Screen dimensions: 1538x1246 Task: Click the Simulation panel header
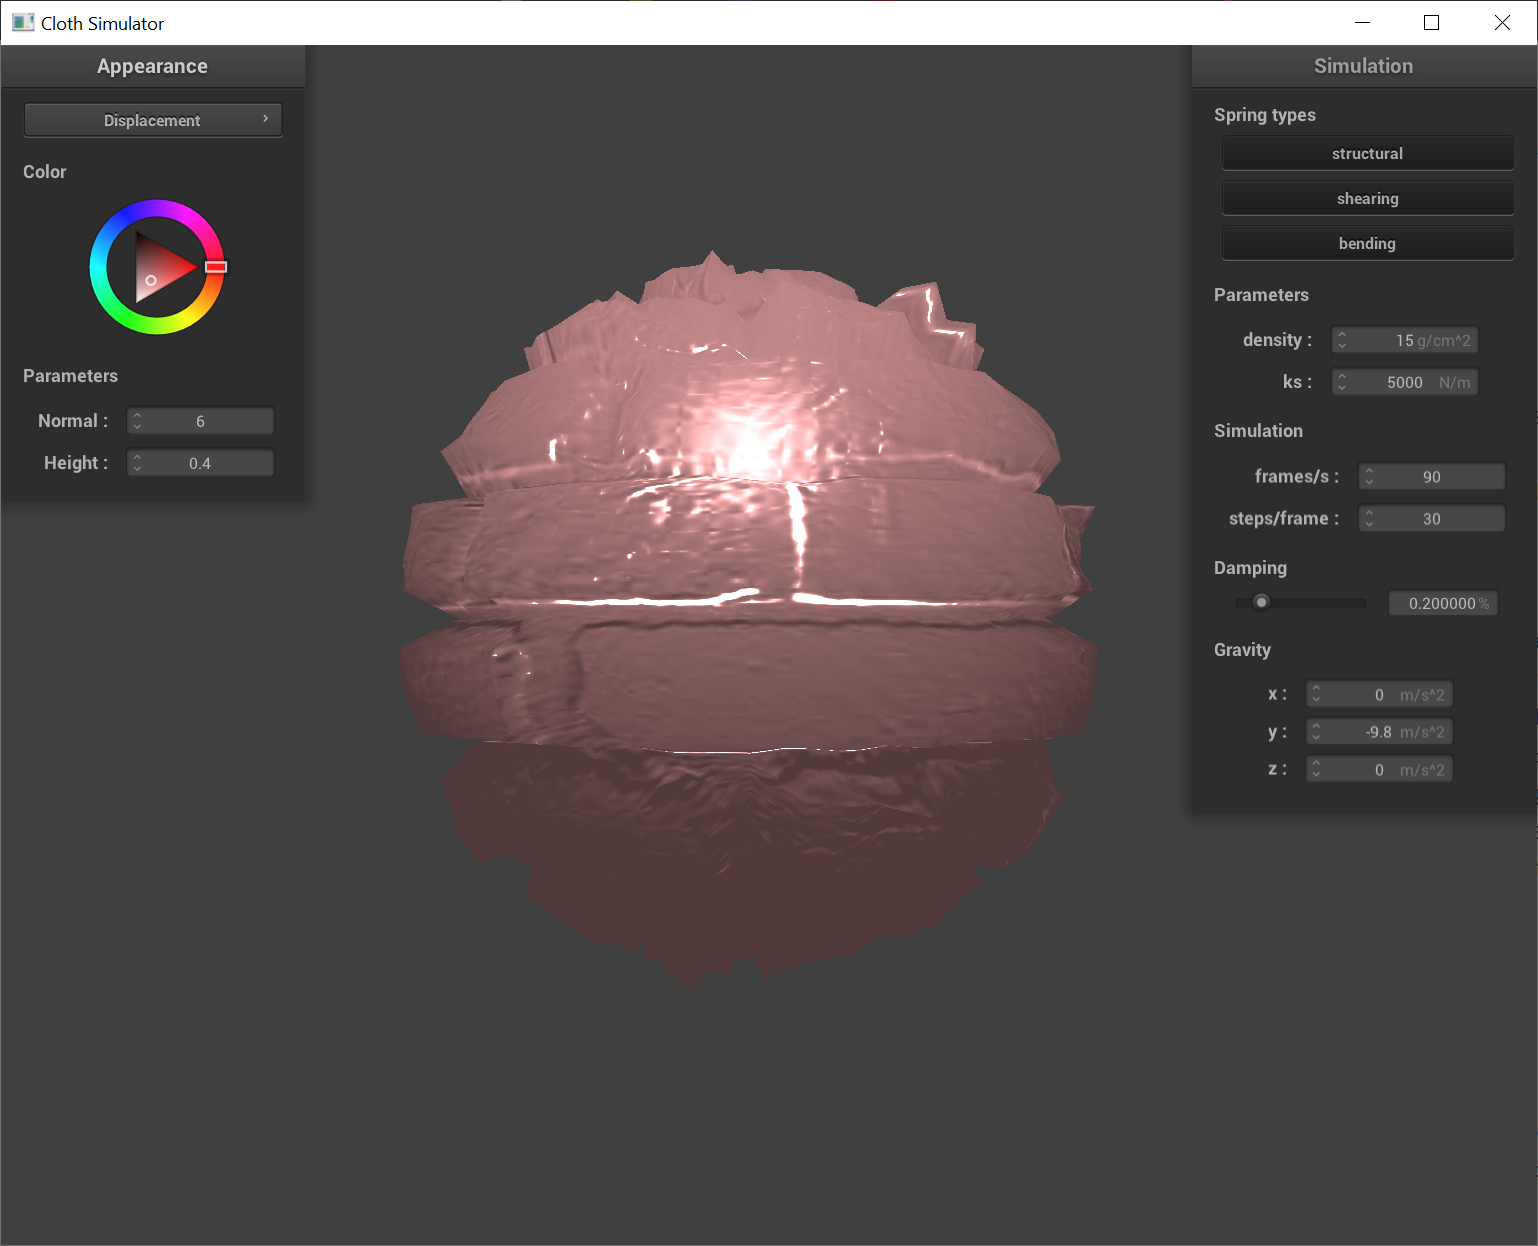(x=1364, y=66)
